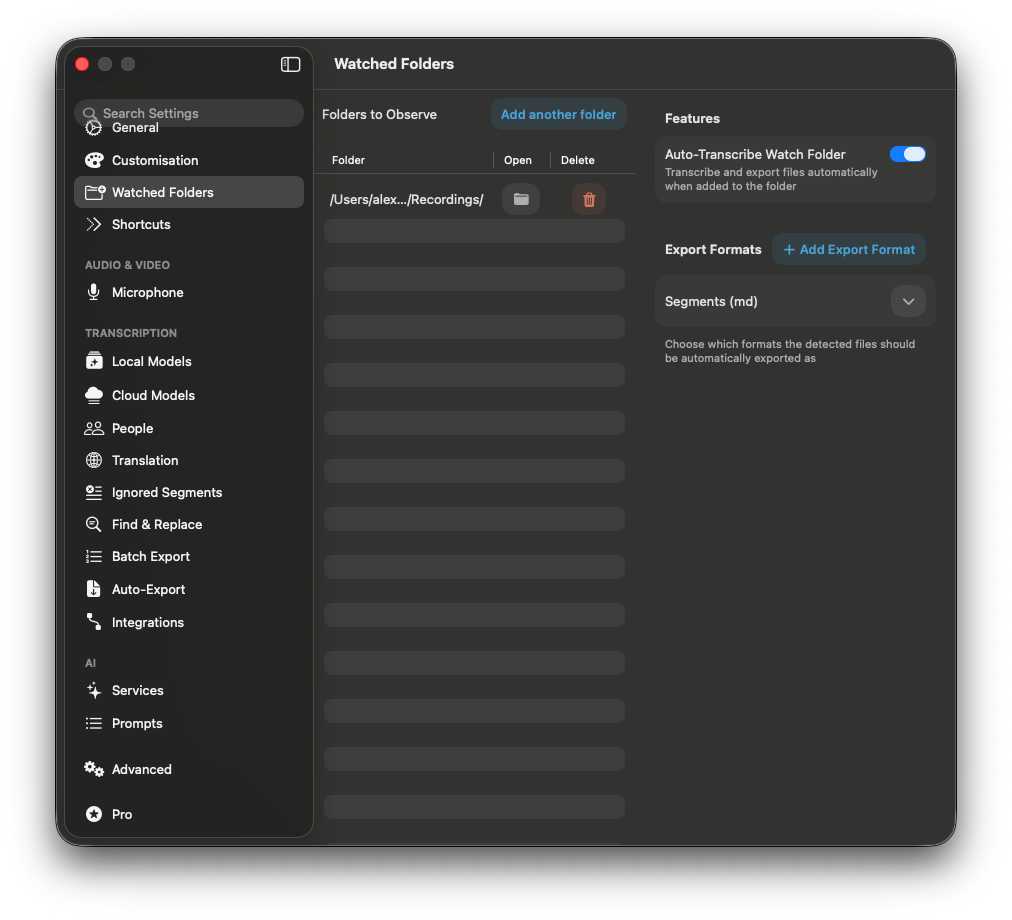Select the /Users/alex.../Recordings/ folder row
Screen dimensions: 1012x920
tap(407, 200)
